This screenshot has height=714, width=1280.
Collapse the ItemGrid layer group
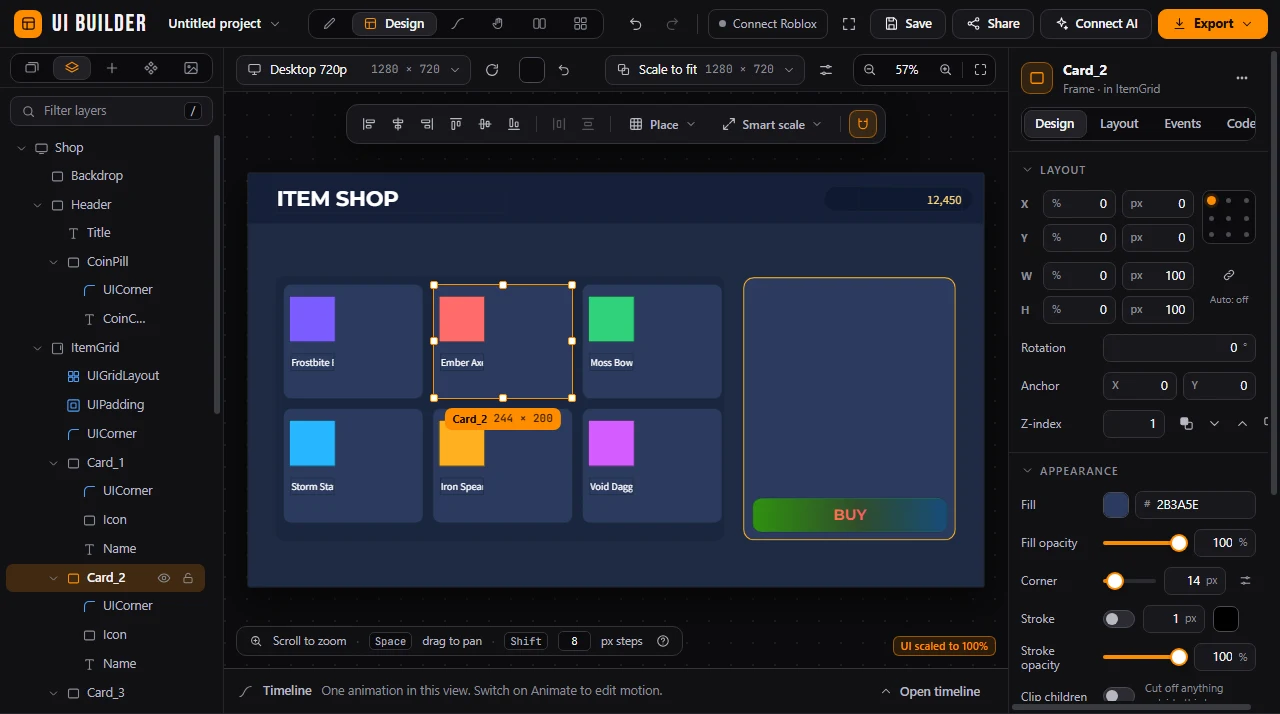click(38, 348)
